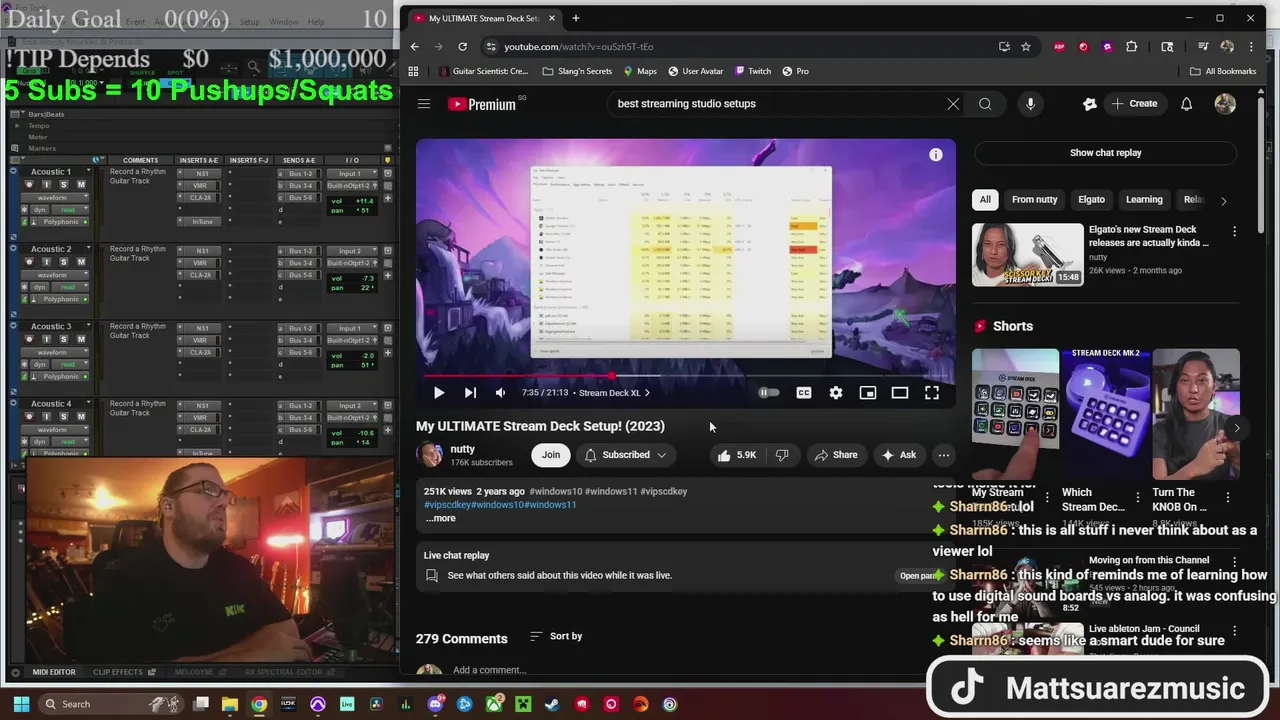Solo the Acoustic 1 track
The width and height of the screenshot is (1280, 720).
point(64,185)
